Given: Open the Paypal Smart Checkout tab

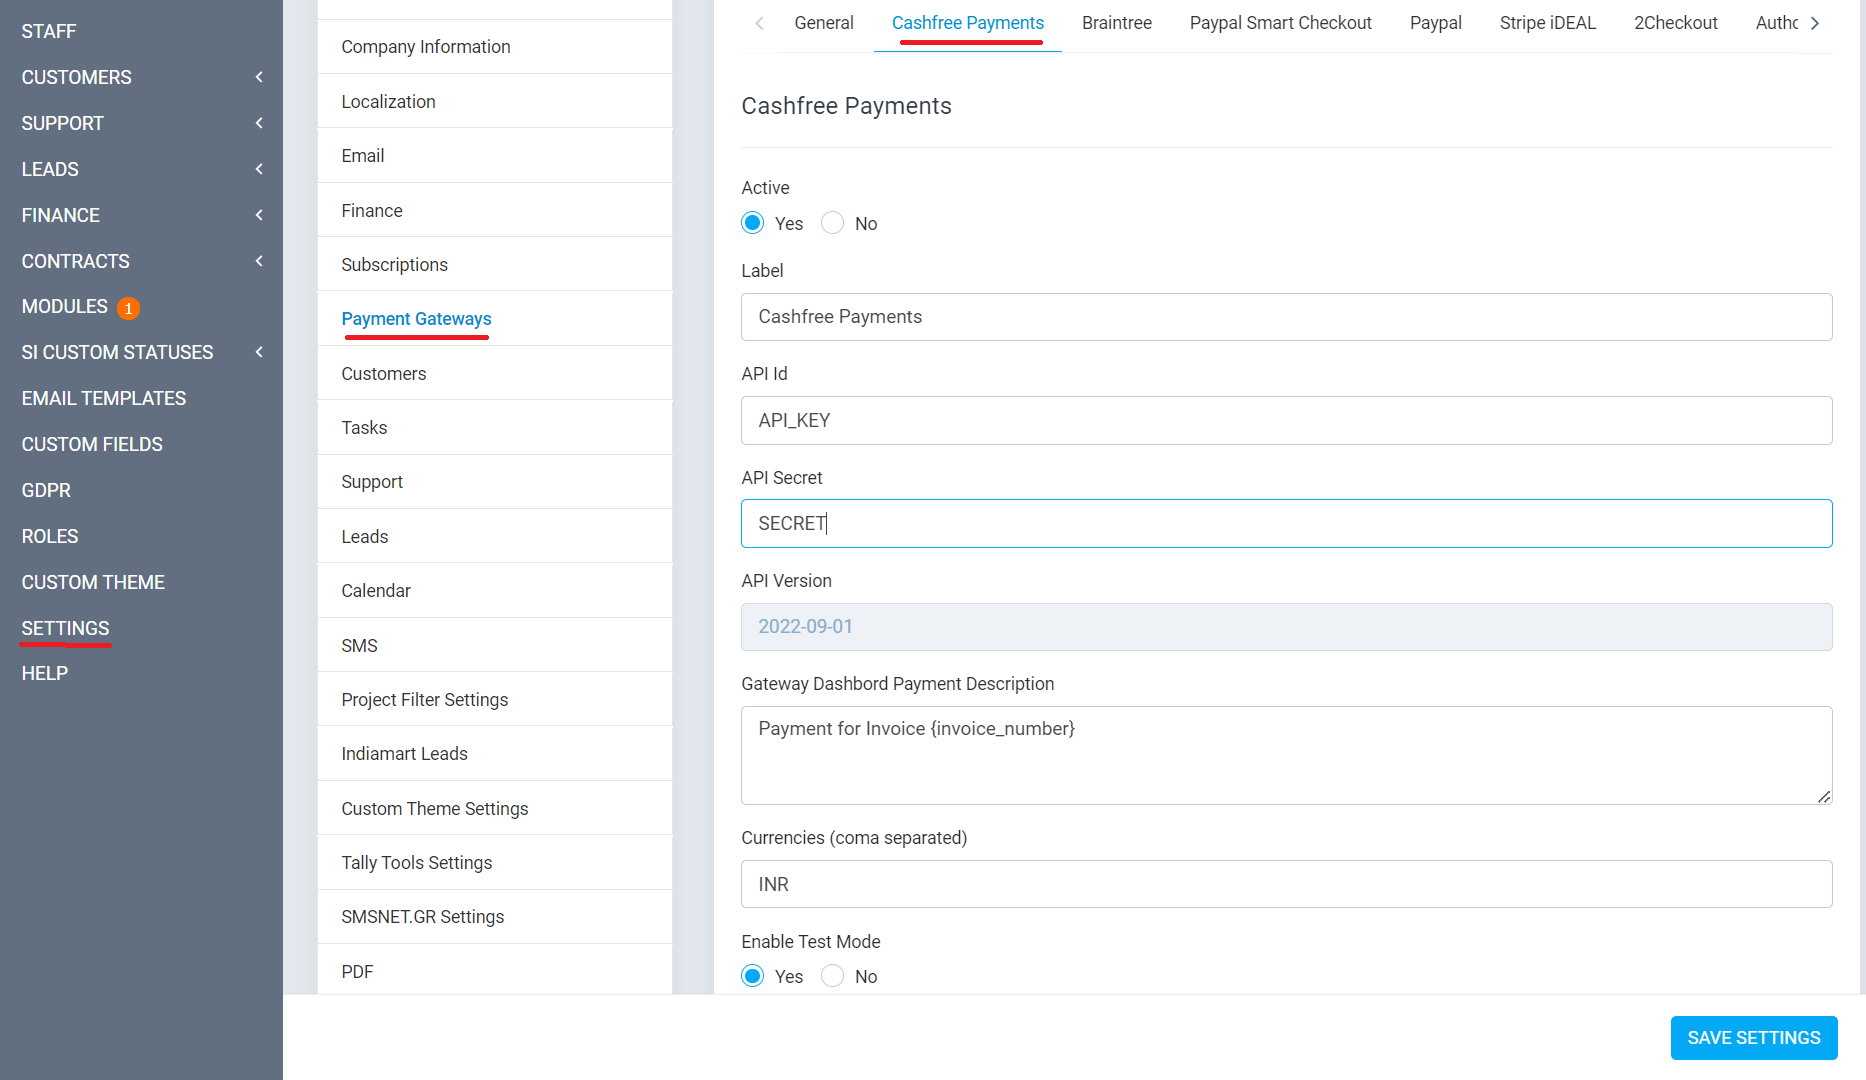Looking at the screenshot, I should pyautogui.click(x=1280, y=23).
